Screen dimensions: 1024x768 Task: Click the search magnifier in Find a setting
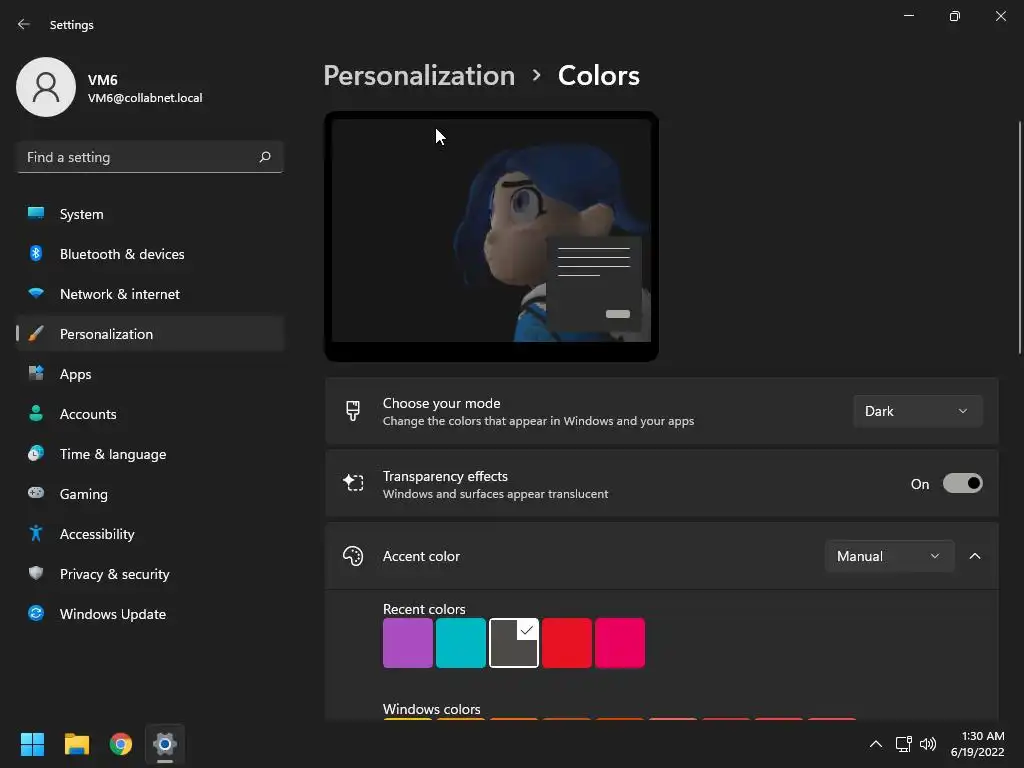point(264,157)
